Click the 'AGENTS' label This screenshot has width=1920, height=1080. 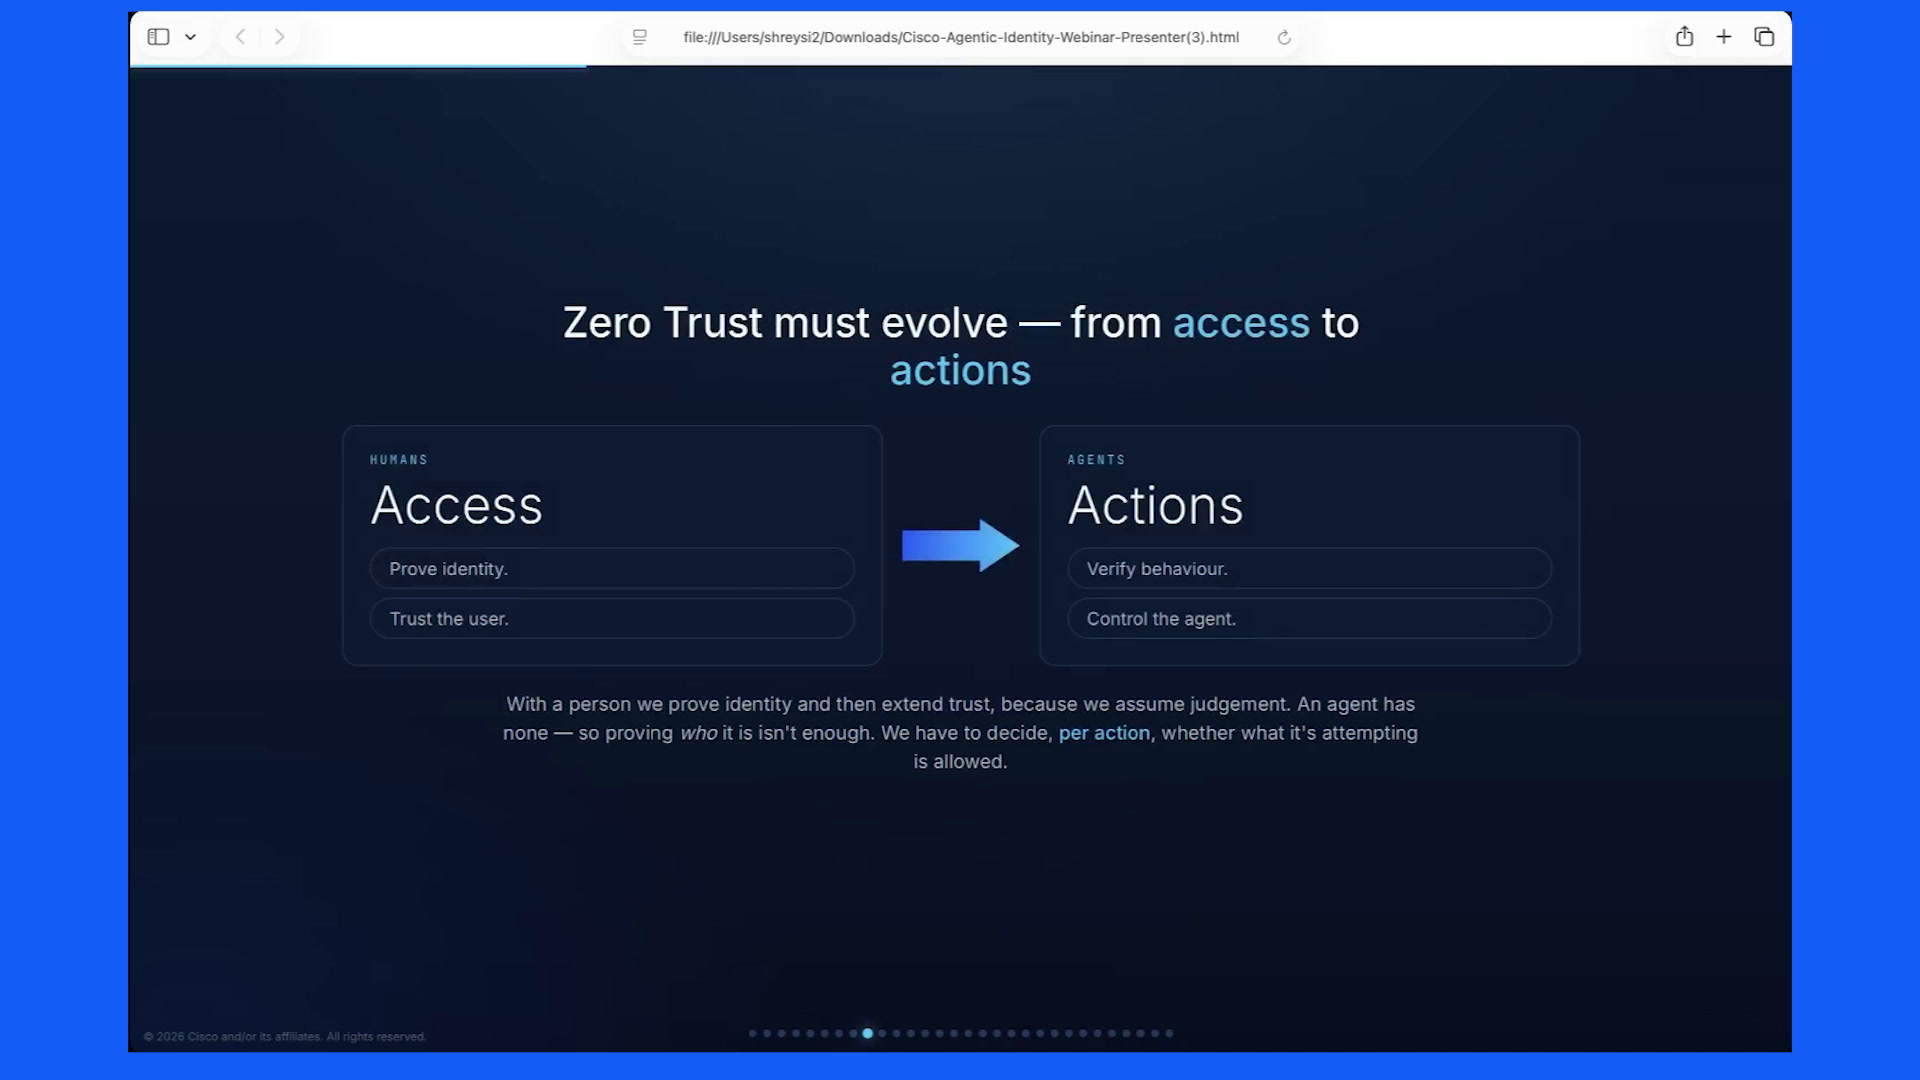pyautogui.click(x=1096, y=460)
